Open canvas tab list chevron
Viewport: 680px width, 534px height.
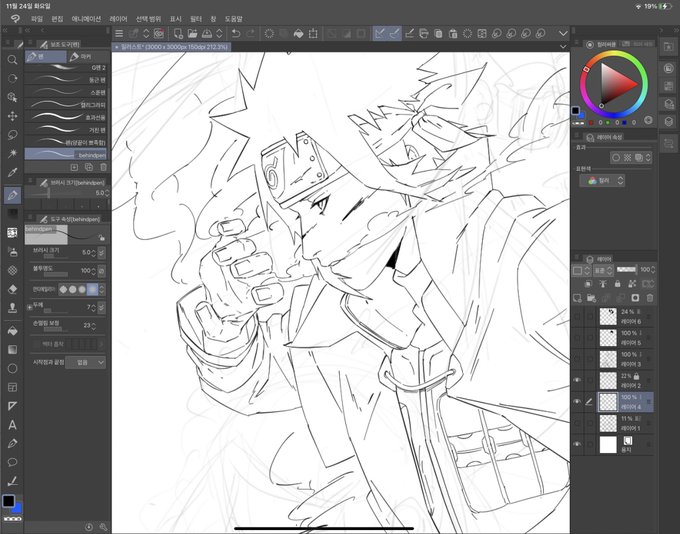point(563,46)
